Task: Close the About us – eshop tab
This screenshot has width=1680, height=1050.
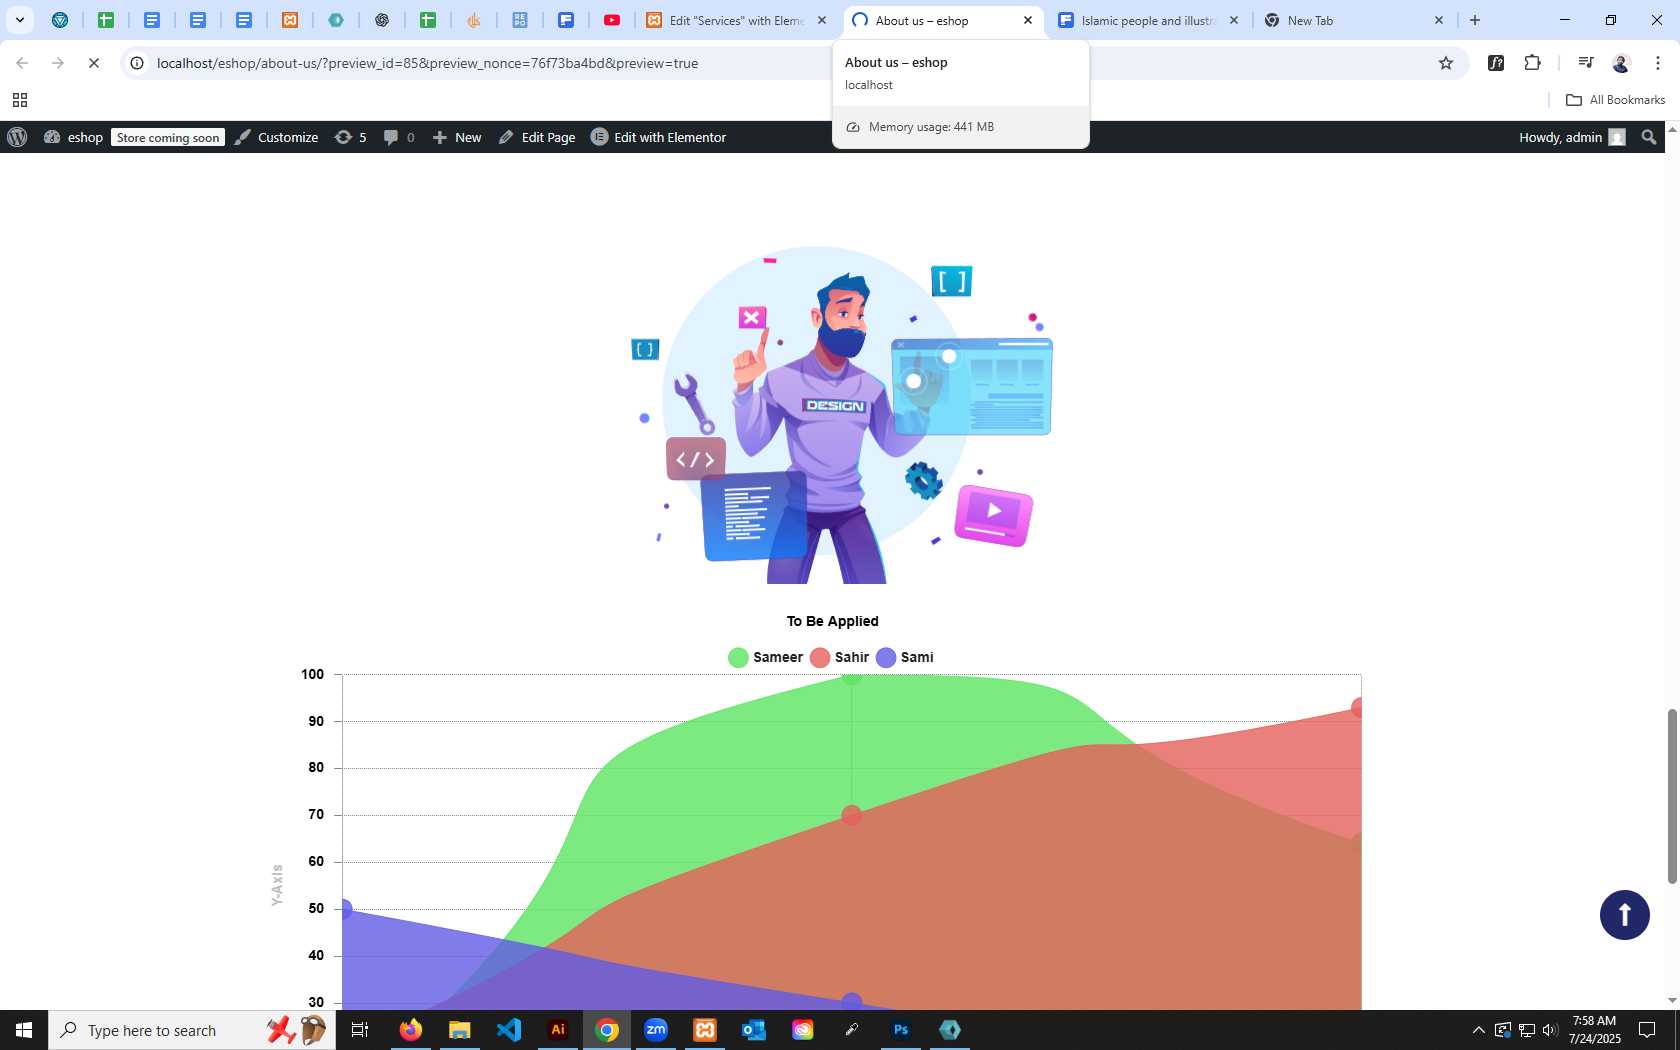Action: (1027, 20)
